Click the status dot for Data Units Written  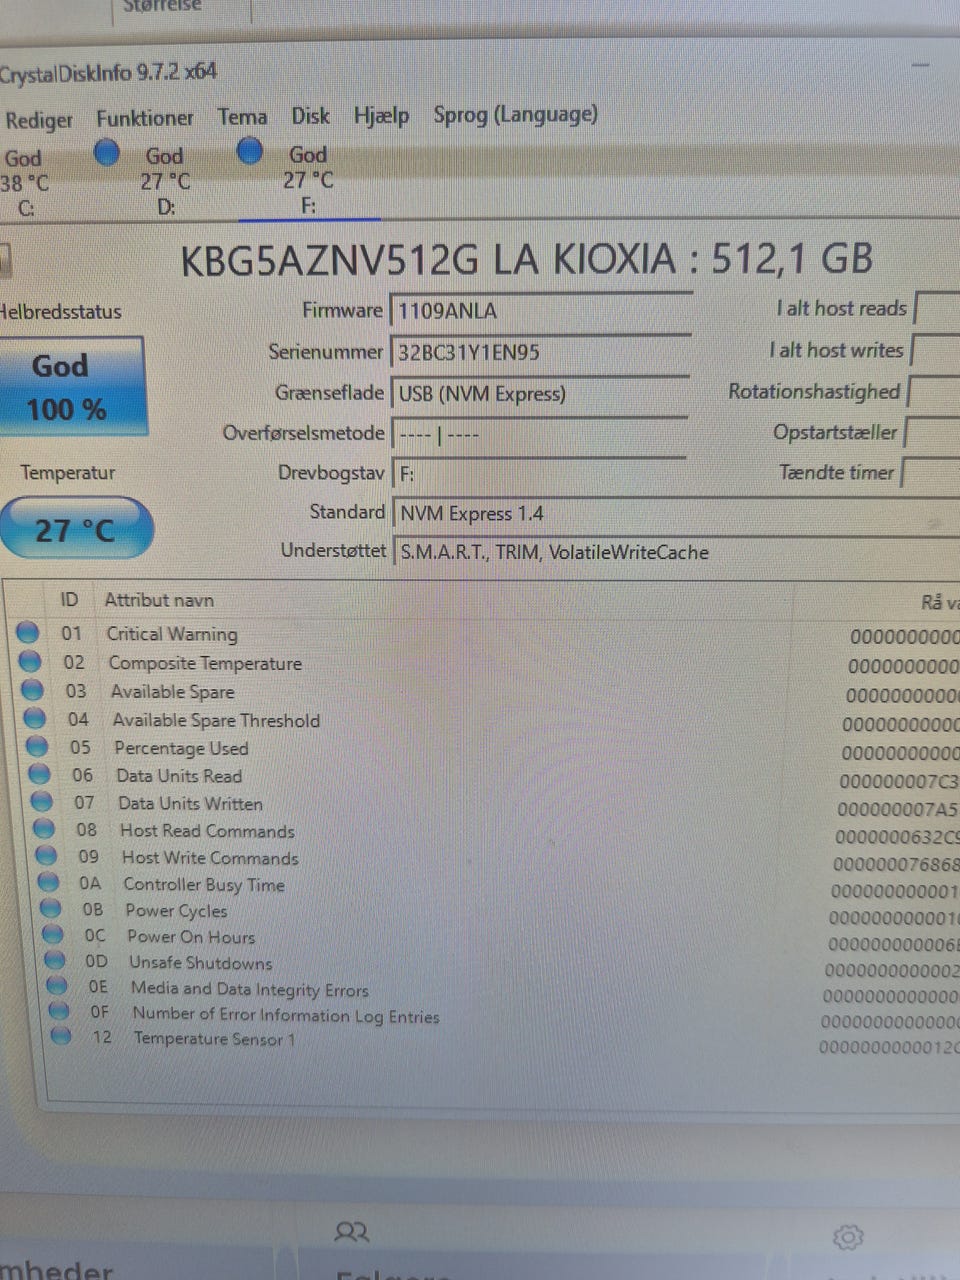pyautogui.click(x=41, y=801)
